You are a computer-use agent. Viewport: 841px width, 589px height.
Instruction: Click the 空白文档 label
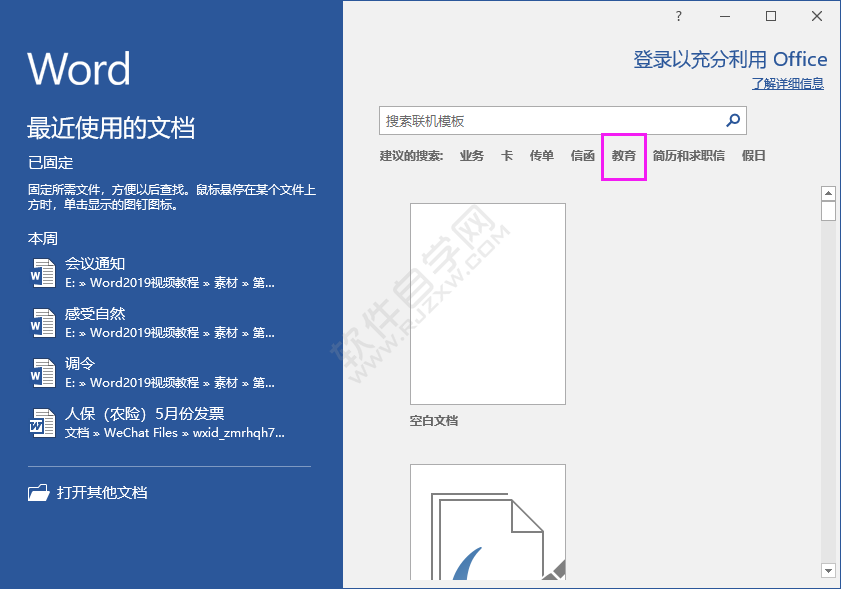[433, 421]
